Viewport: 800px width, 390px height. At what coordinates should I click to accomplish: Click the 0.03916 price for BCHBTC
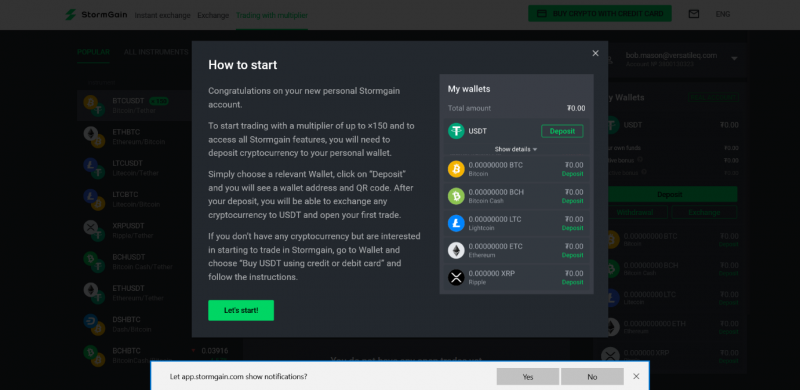click(215, 351)
